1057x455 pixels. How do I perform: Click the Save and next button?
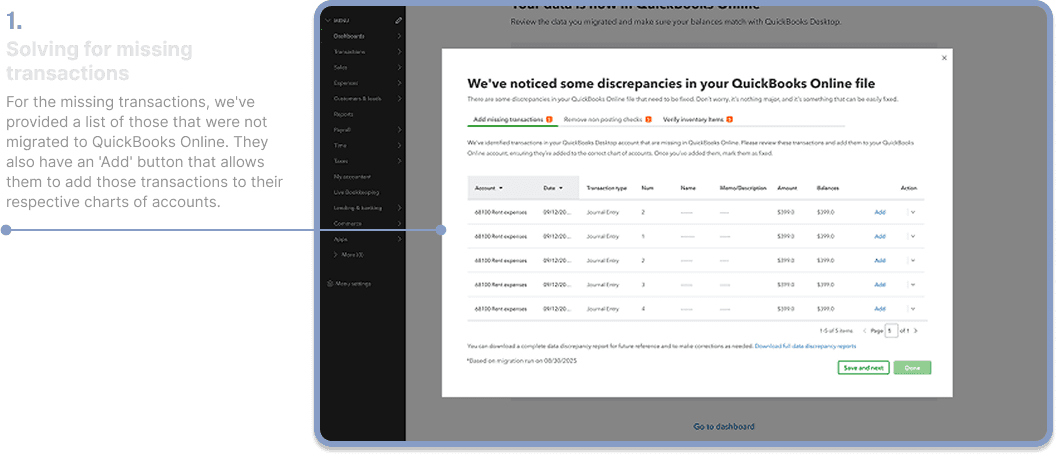pyautogui.click(x=864, y=368)
